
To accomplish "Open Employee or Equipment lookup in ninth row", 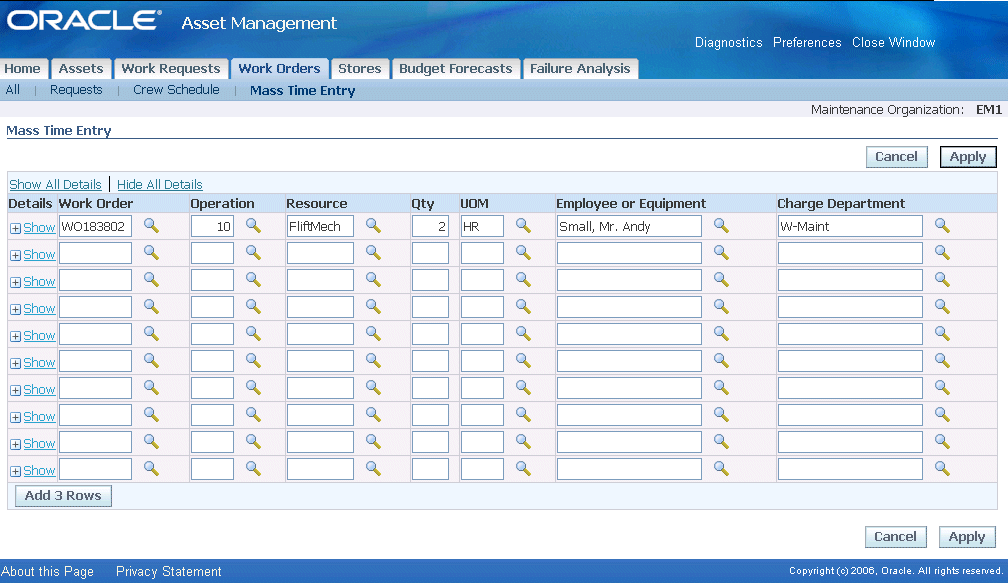I will (x=721, y=442).
